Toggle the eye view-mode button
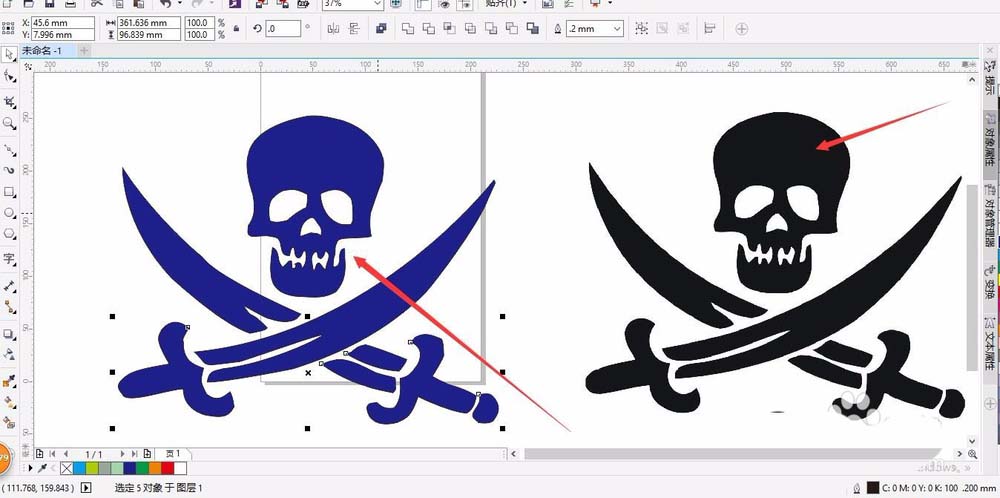 tap(444, 4)
